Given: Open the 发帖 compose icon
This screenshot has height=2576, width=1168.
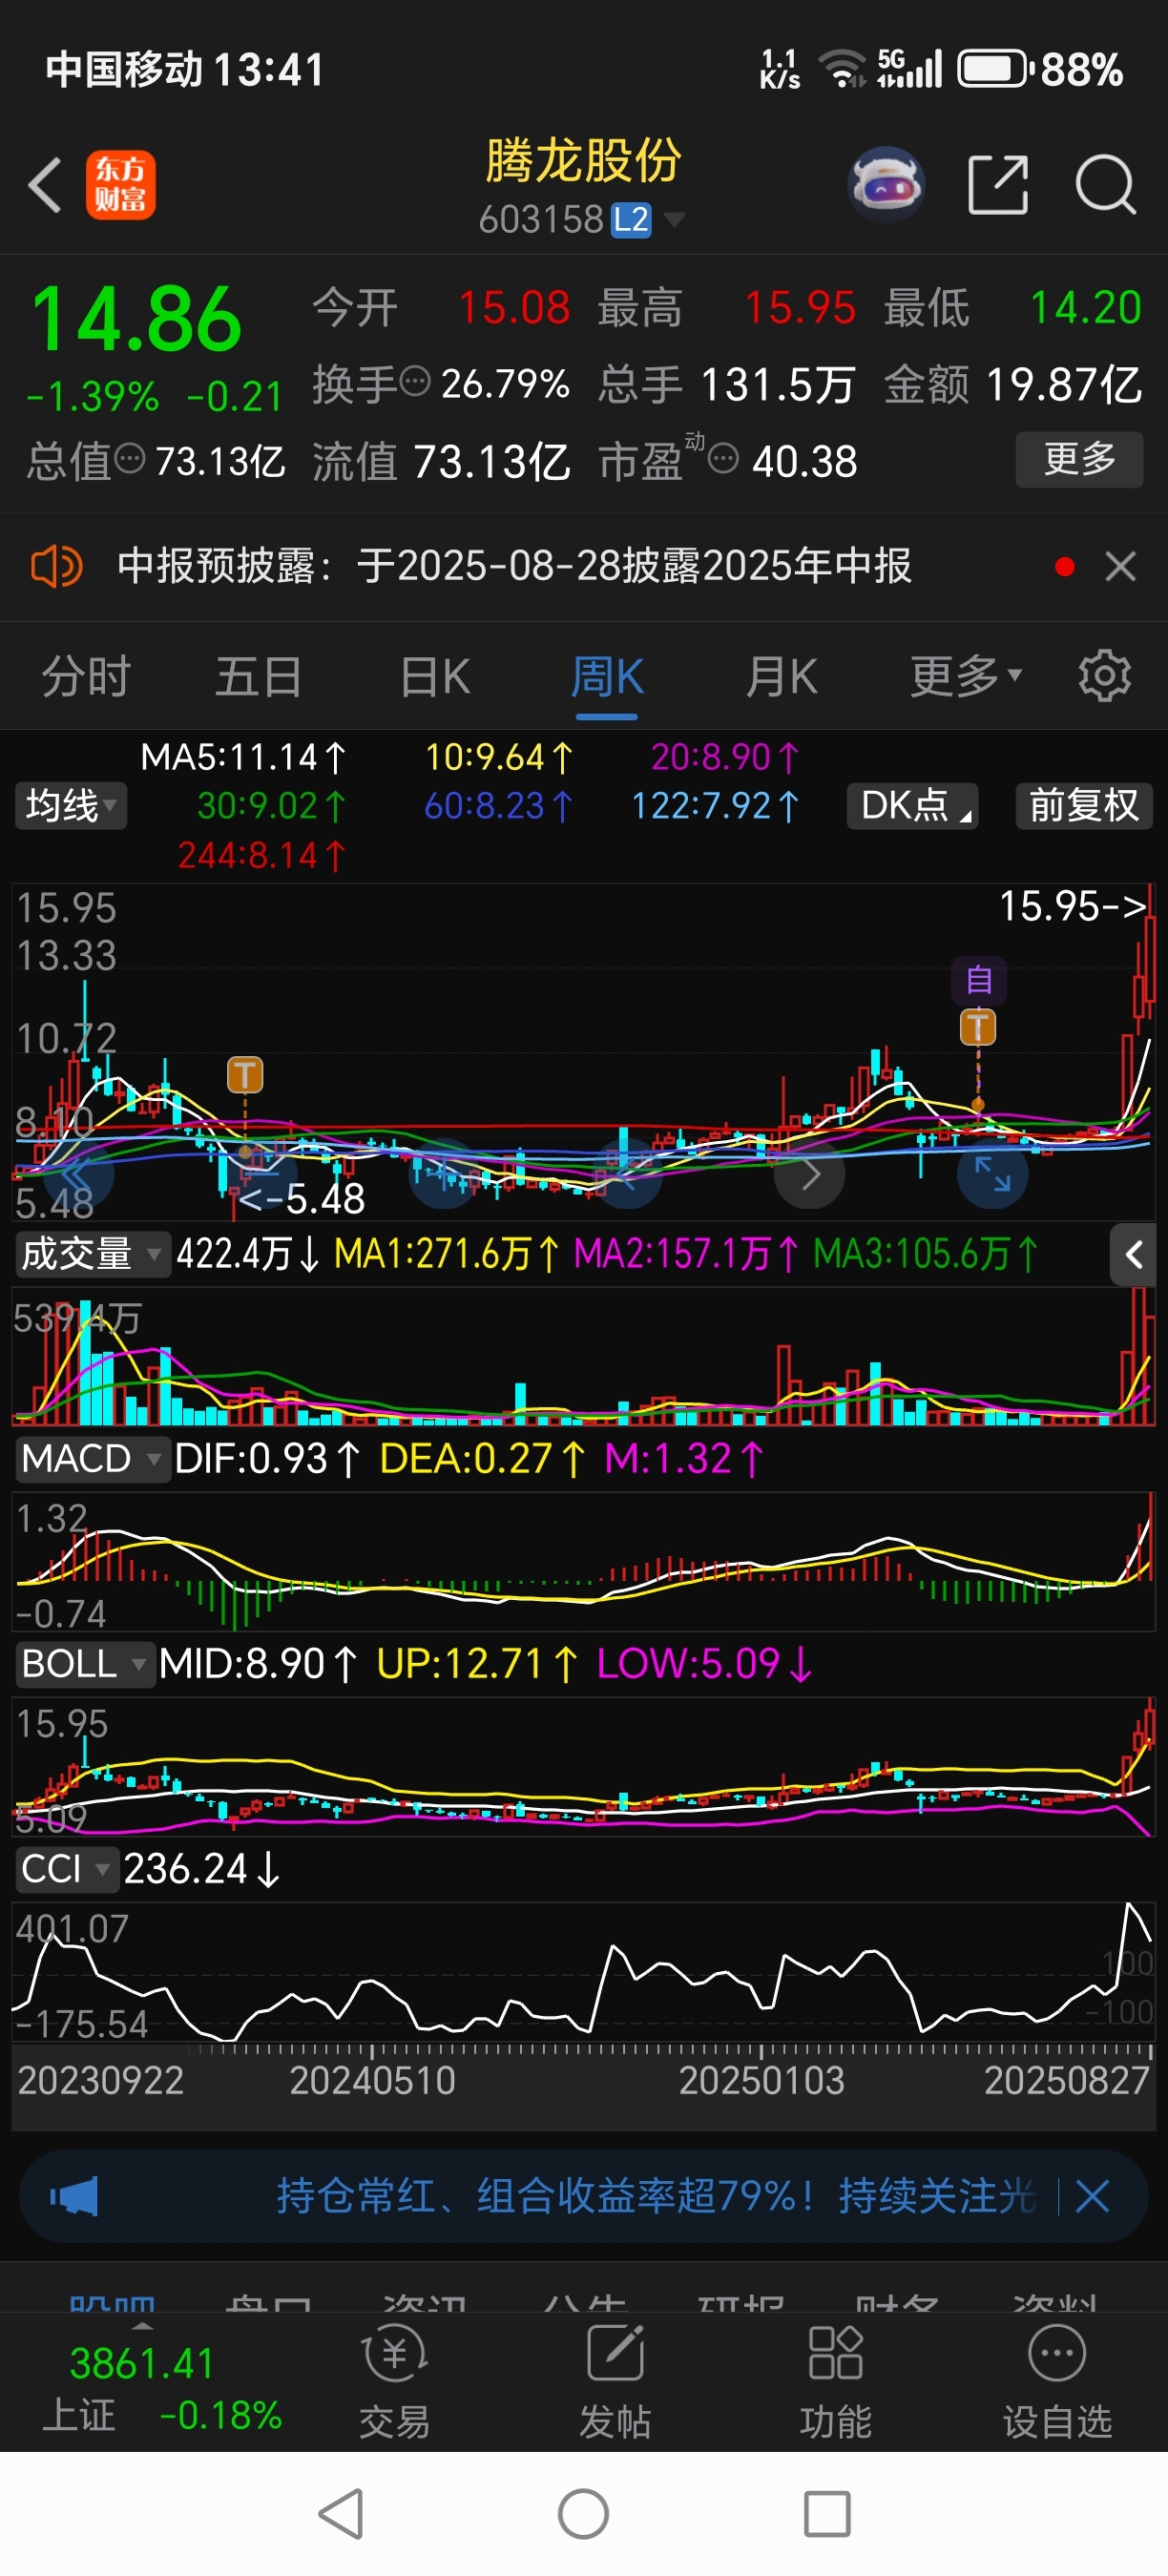Looking at the screenshot, I should tap(615, 2354).
